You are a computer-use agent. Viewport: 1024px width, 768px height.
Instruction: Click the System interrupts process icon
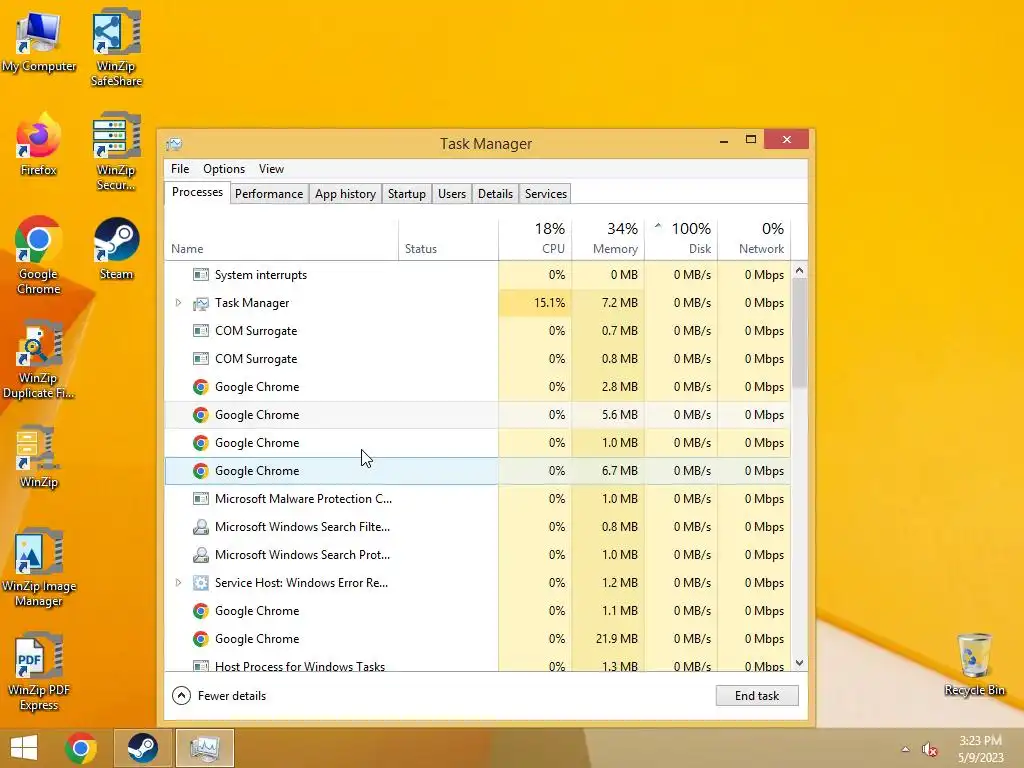point(200,275)
